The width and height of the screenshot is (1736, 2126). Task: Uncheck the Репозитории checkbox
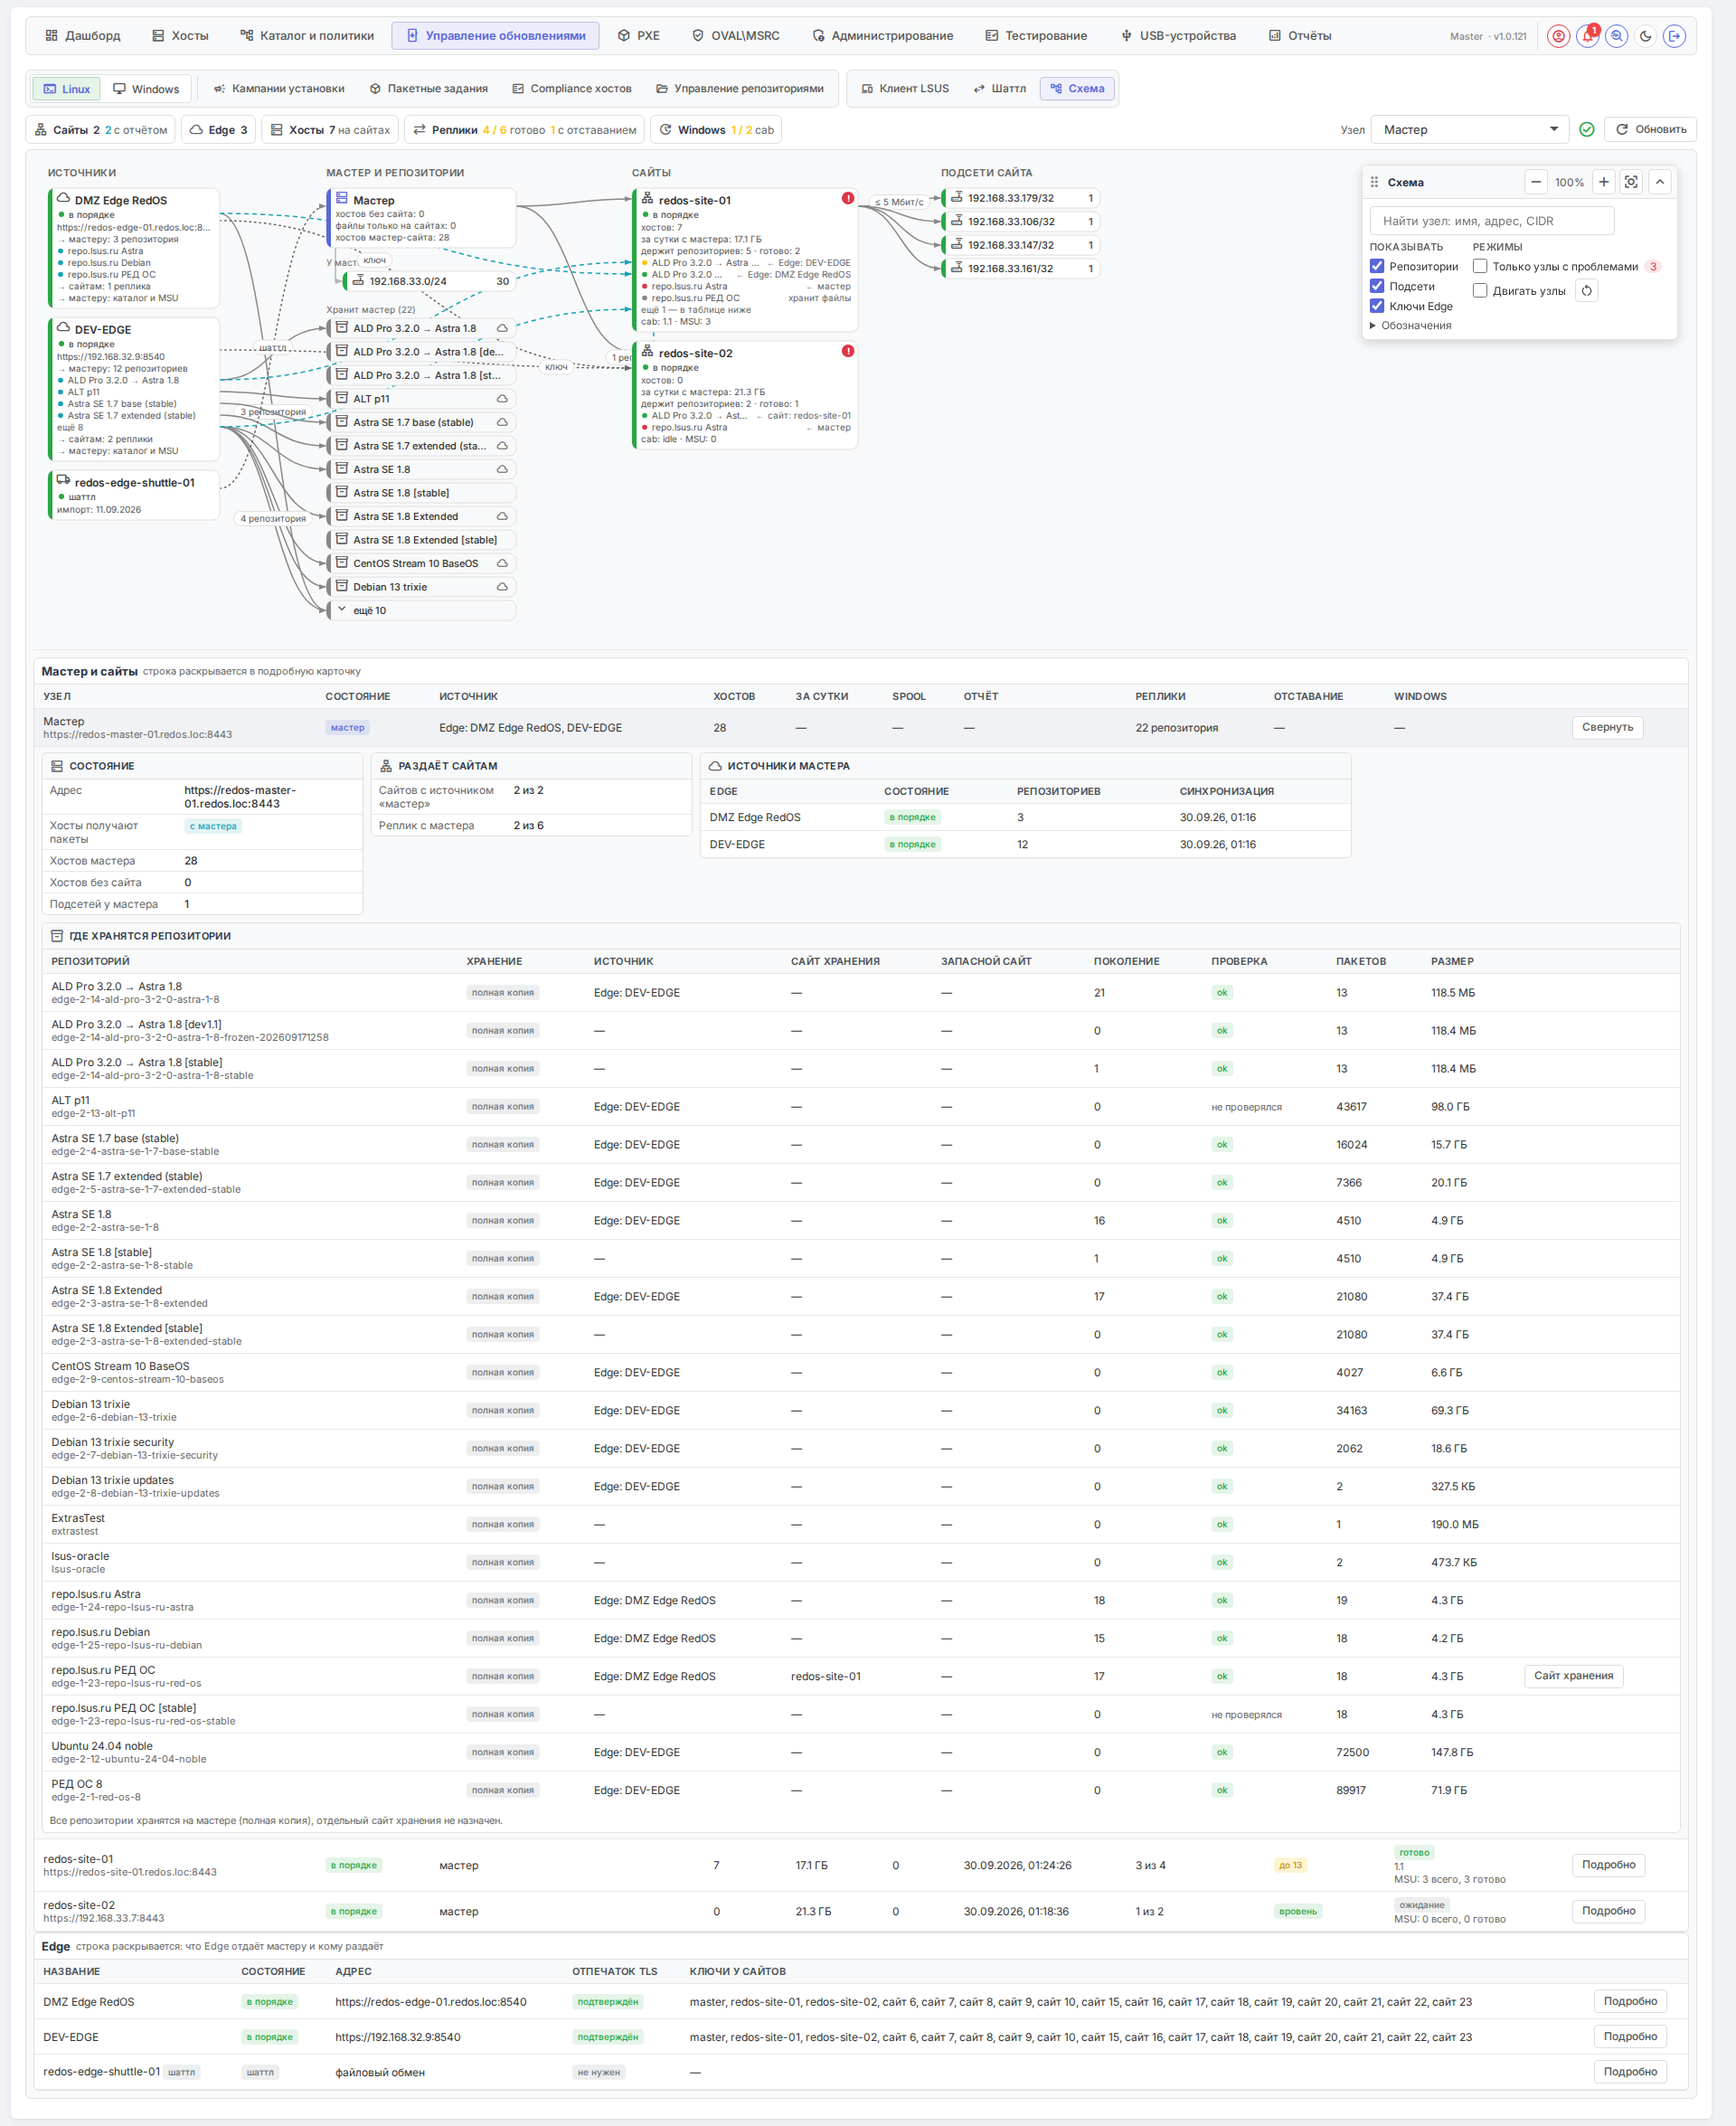(1377, 266)
